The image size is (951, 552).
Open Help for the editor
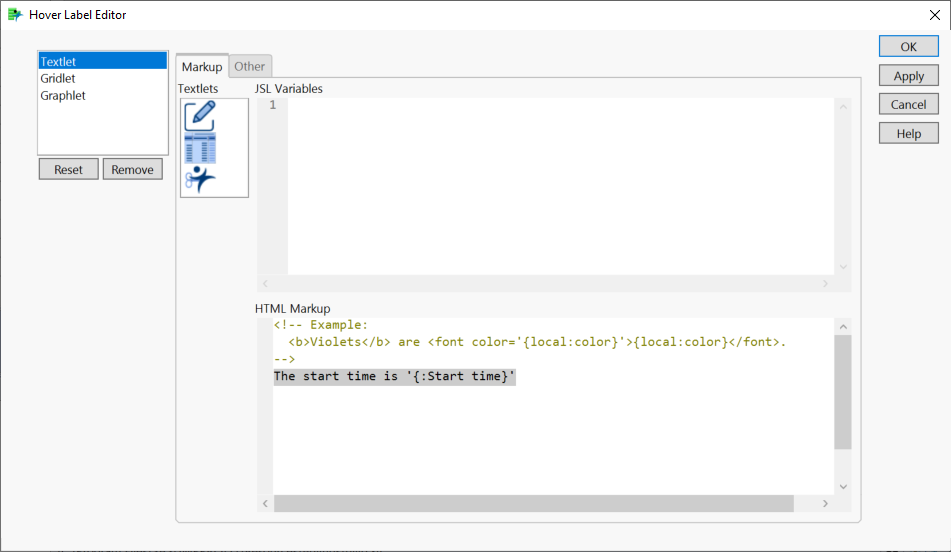click(908, 134)
